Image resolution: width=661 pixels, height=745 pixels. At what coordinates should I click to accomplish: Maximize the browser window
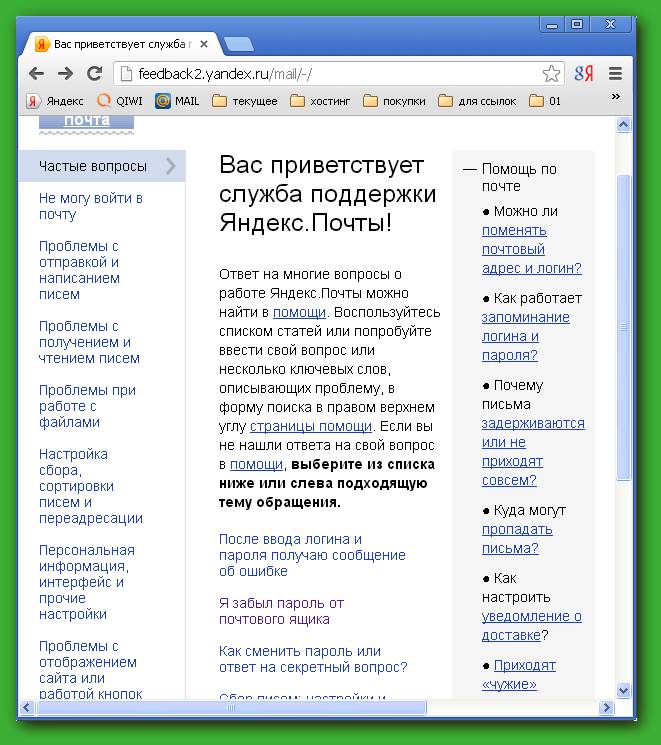[x=577, y=24]
